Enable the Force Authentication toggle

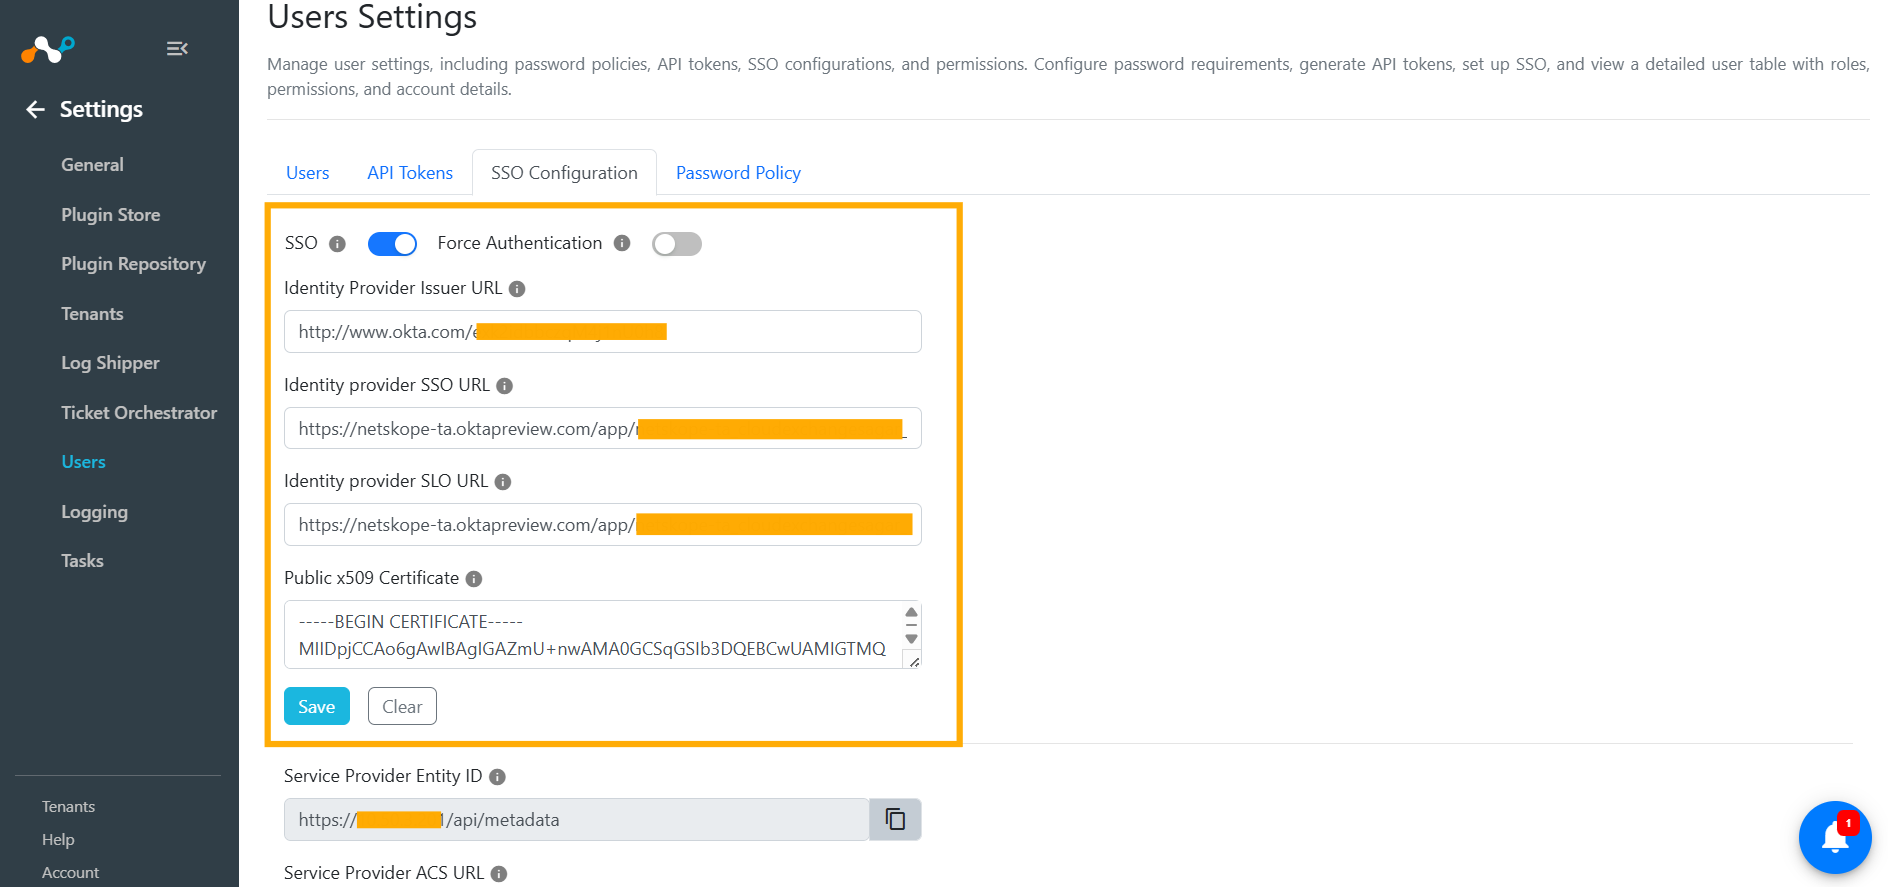(677, 244)
